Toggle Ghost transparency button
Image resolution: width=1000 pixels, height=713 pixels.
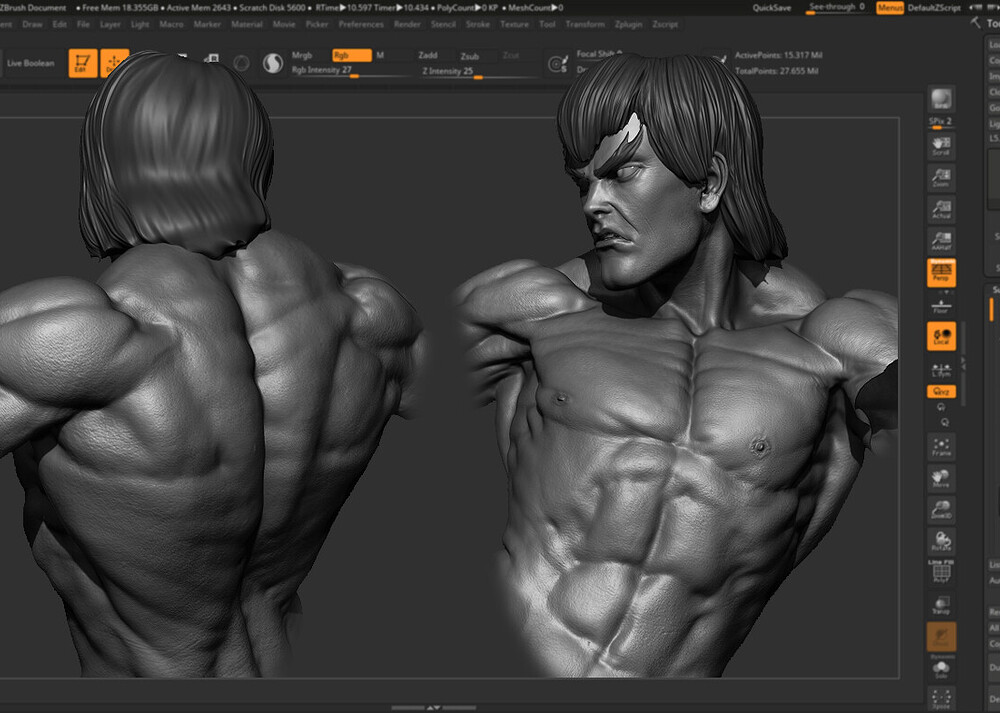(941, 636)
